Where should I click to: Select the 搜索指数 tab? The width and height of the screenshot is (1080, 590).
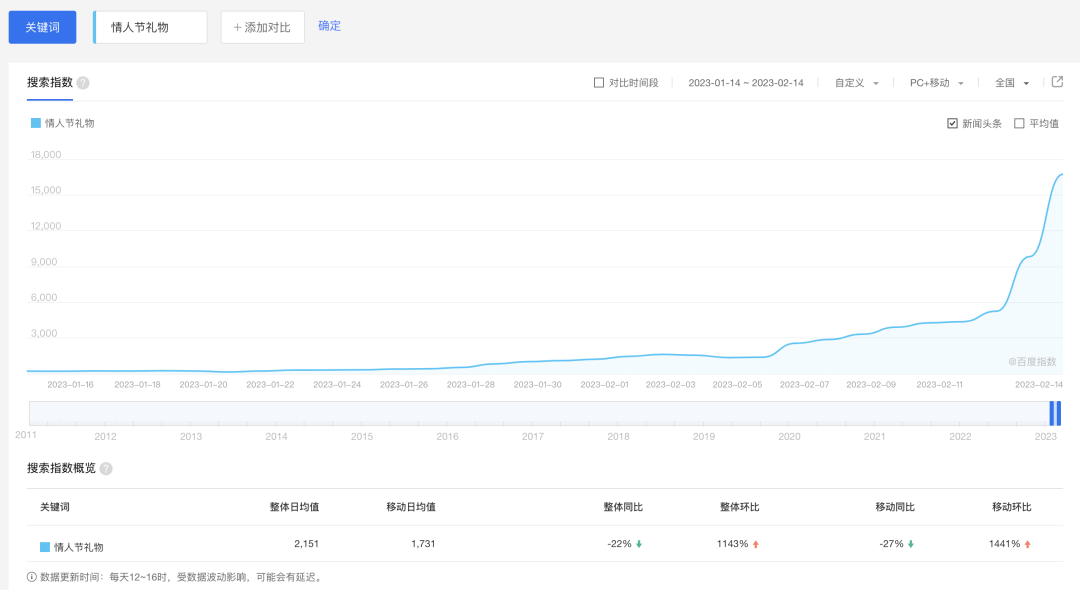coord(50,82)
